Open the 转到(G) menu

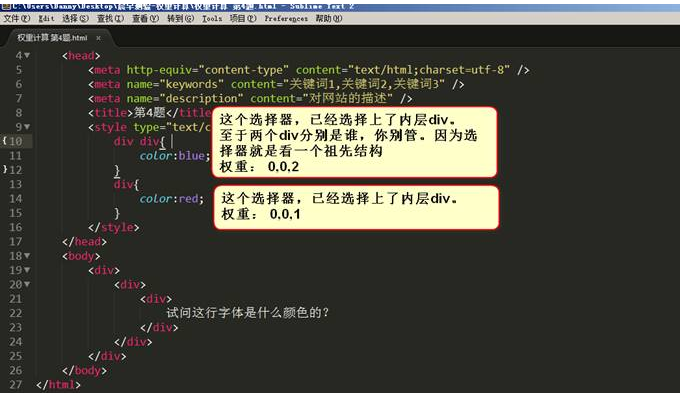click(181, 18)
